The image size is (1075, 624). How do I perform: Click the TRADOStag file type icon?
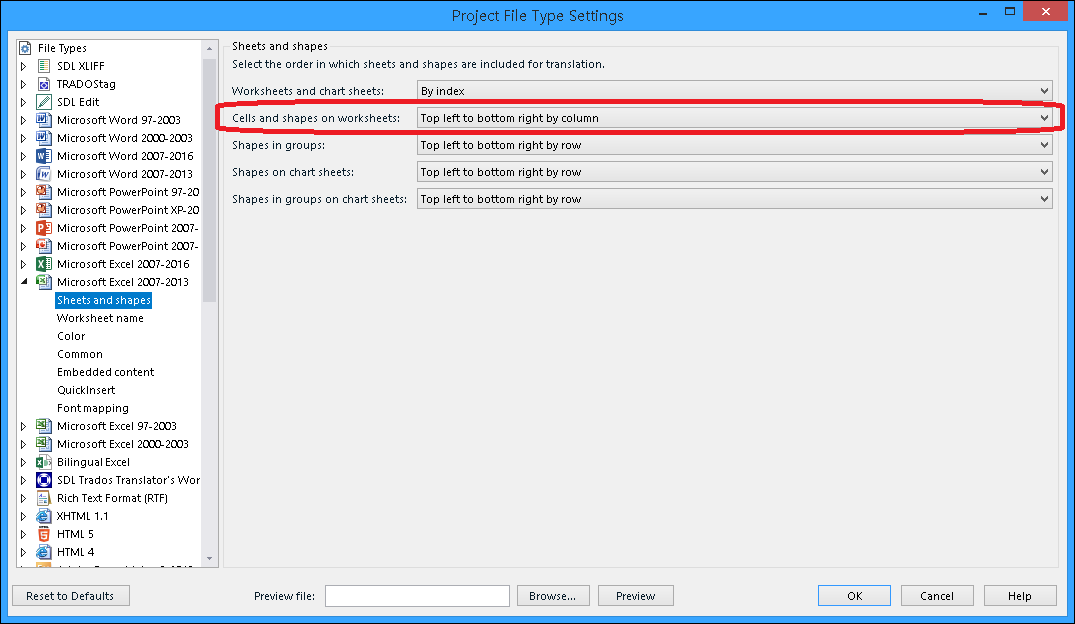coord(43,84)
